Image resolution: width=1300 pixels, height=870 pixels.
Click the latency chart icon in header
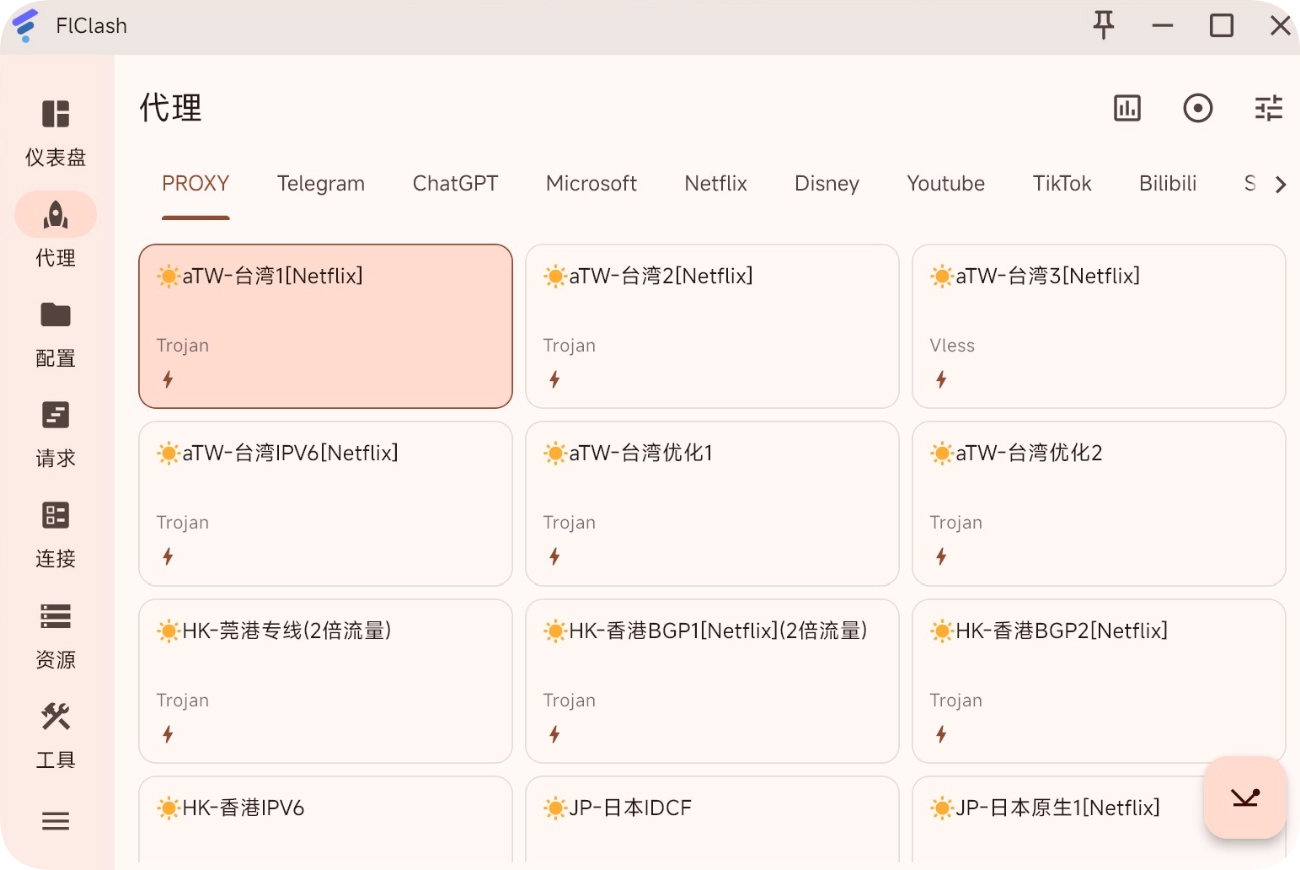coord(1127,108)
